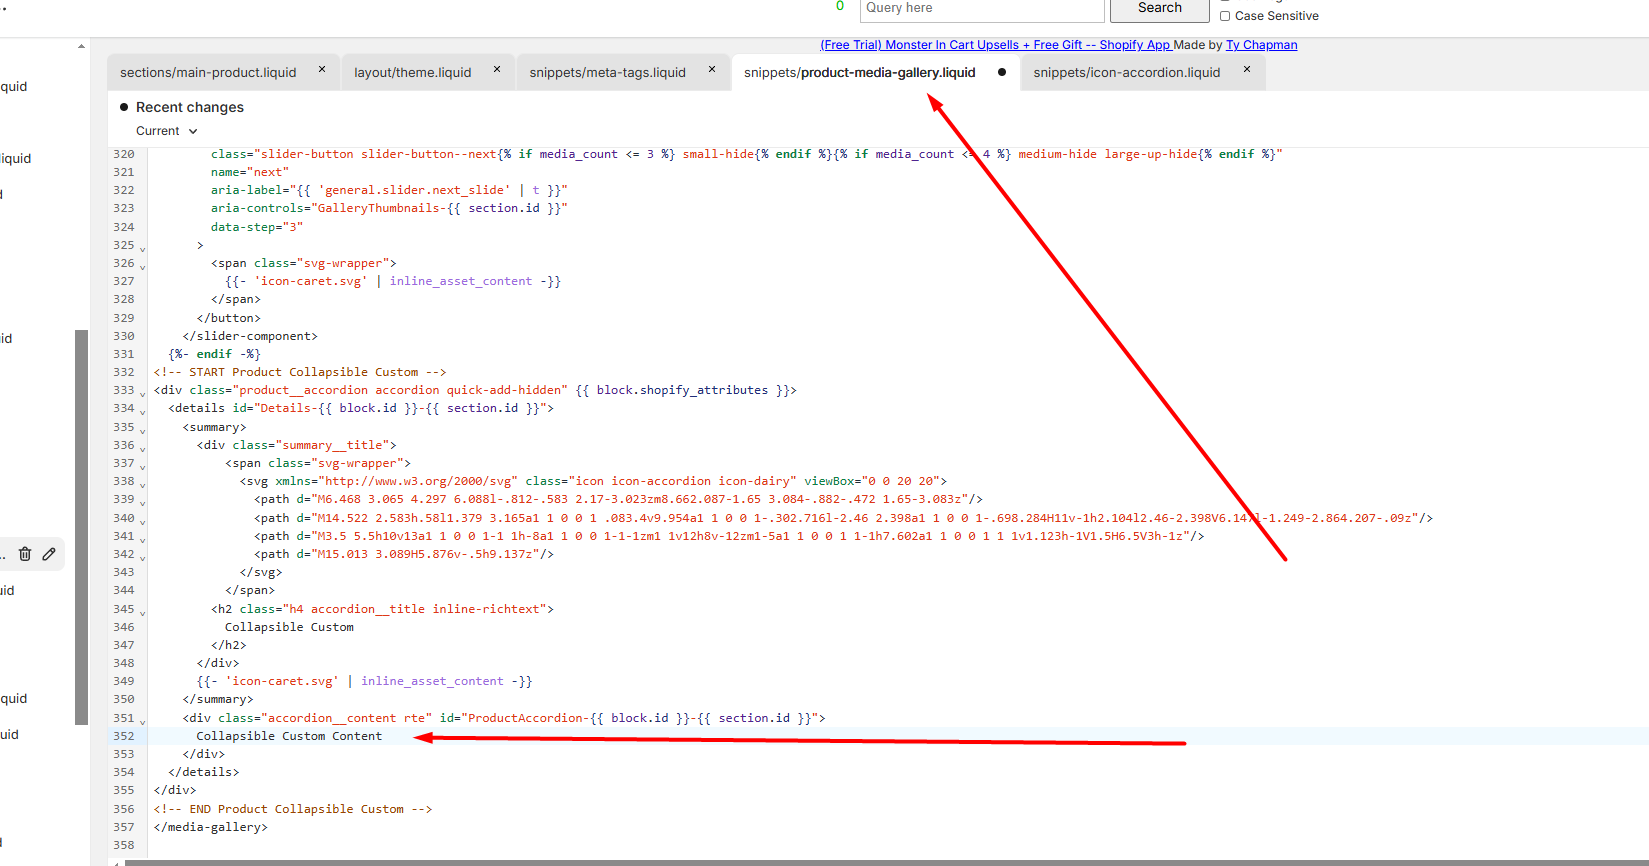Collapse code fold at line 326
Viewport: 1649px width, 866px height.
click(x=142, y=266)
